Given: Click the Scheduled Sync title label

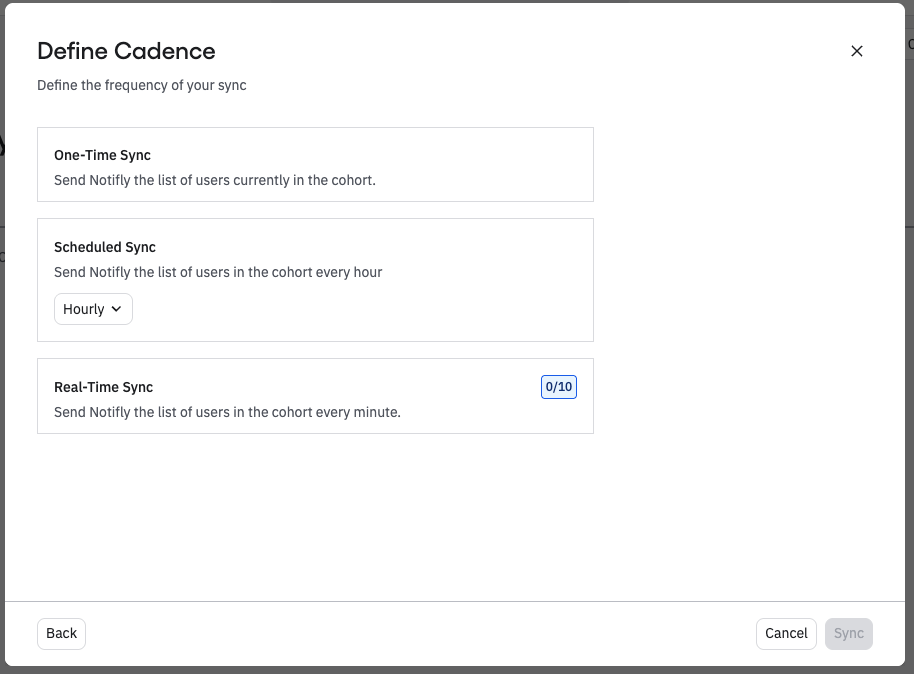Looking at the screenshot, I should (105, 247).
